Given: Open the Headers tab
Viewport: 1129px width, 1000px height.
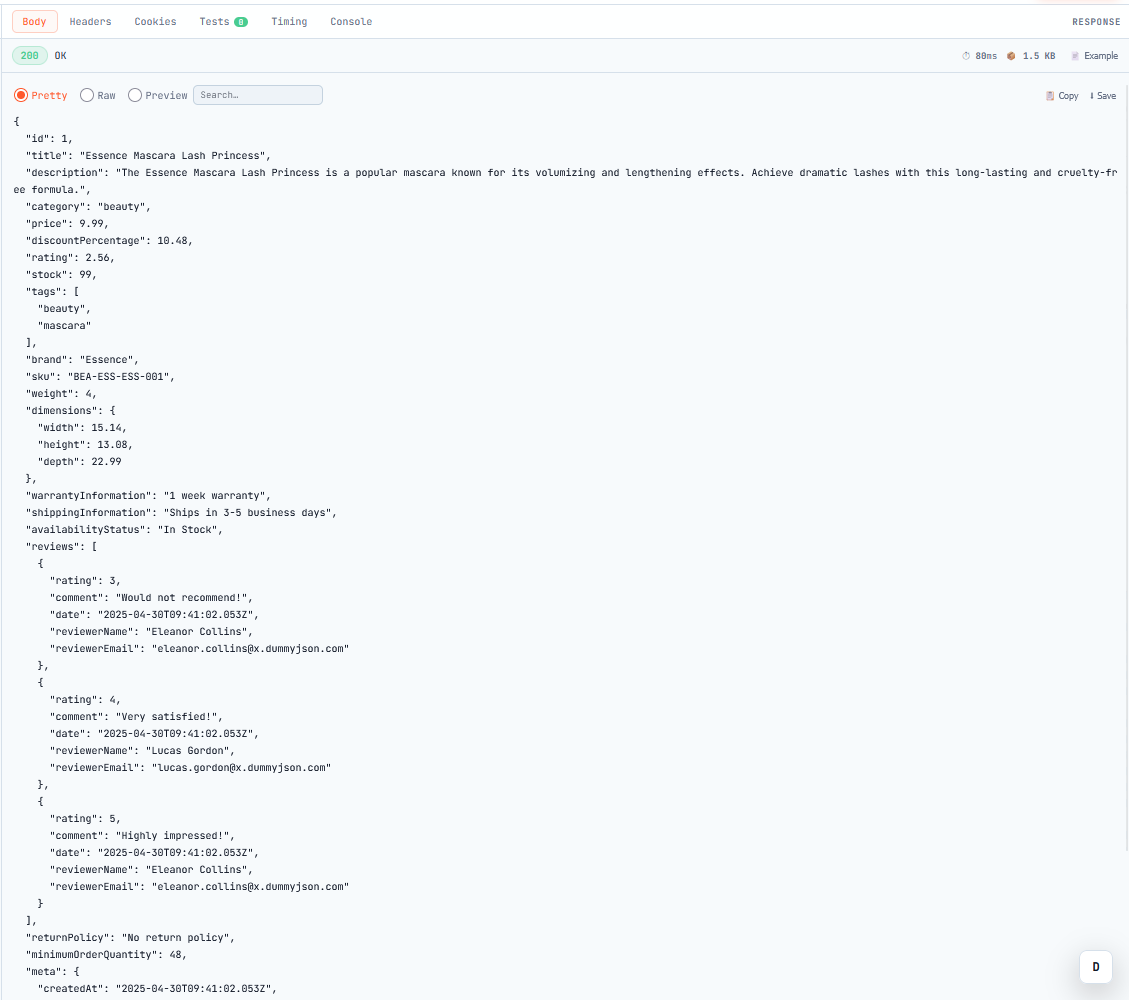Looking at the screenshot, I should [91, 22].
